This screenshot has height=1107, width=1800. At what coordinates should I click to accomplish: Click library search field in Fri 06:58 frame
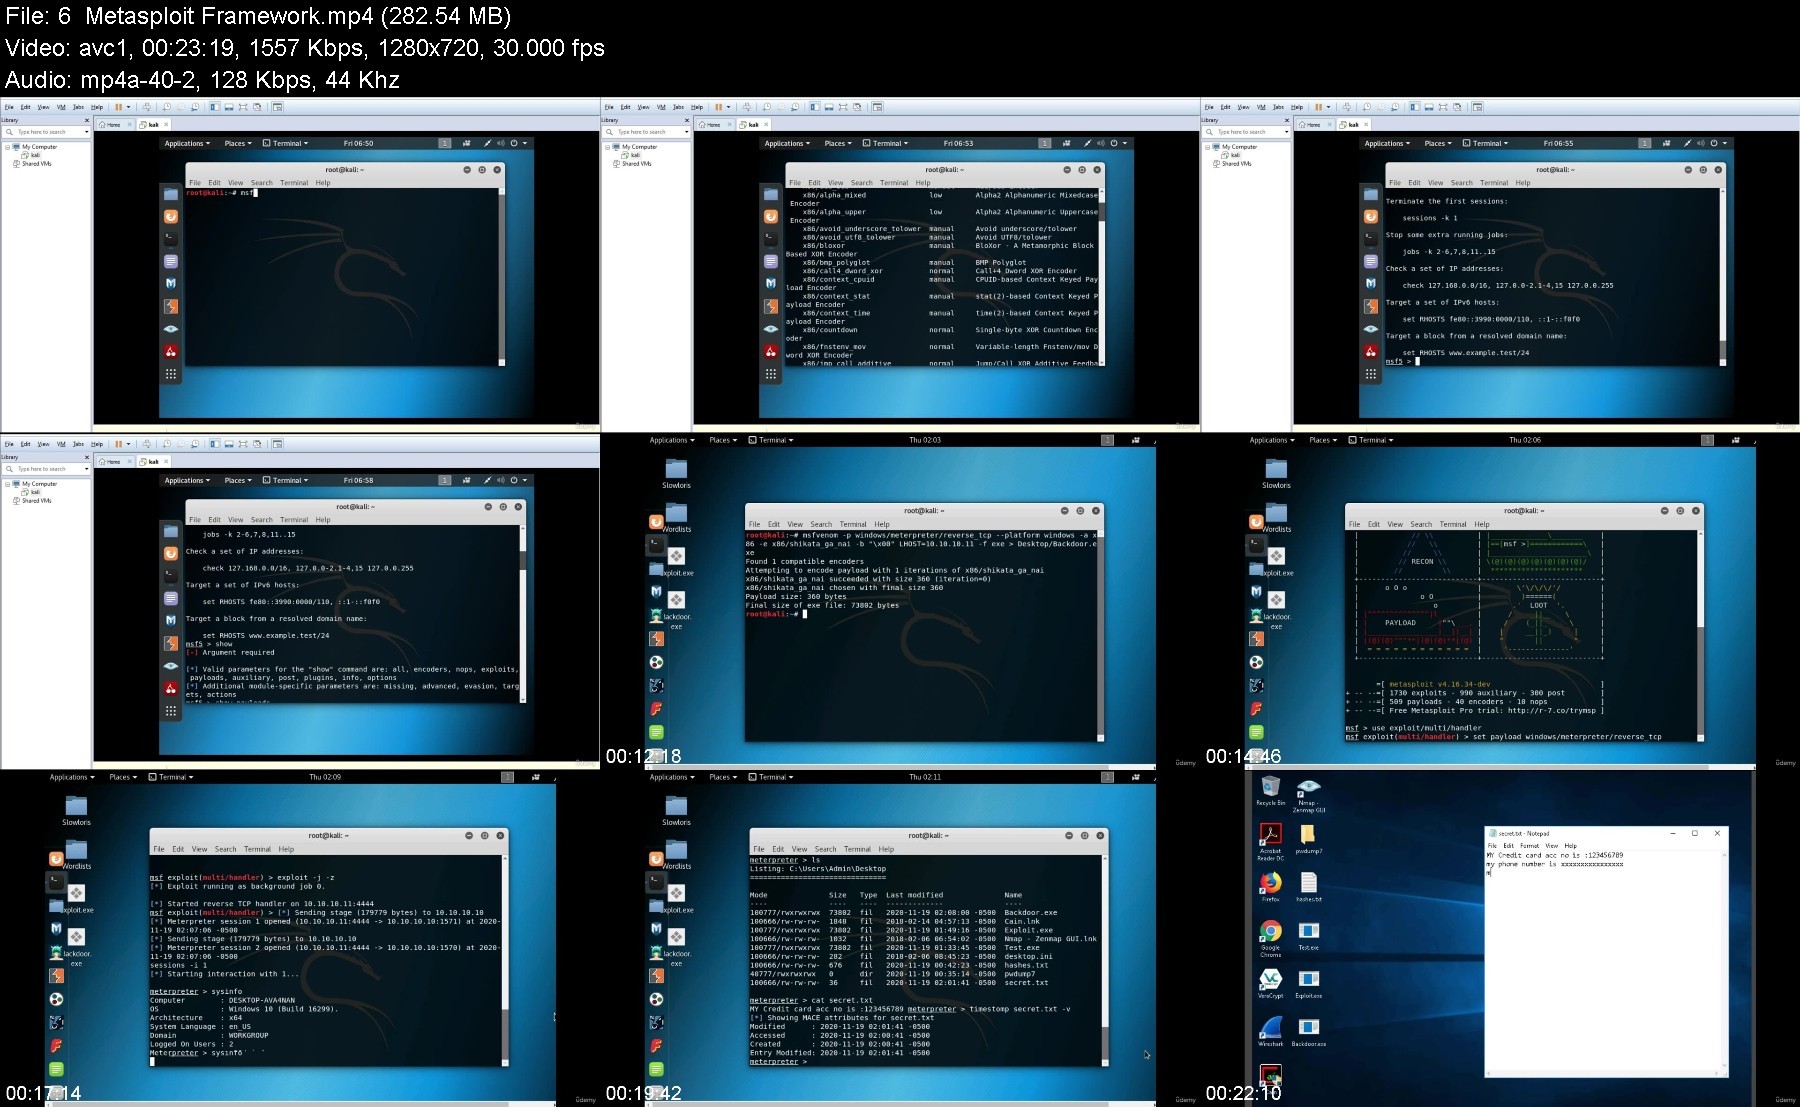pos(45,469)
